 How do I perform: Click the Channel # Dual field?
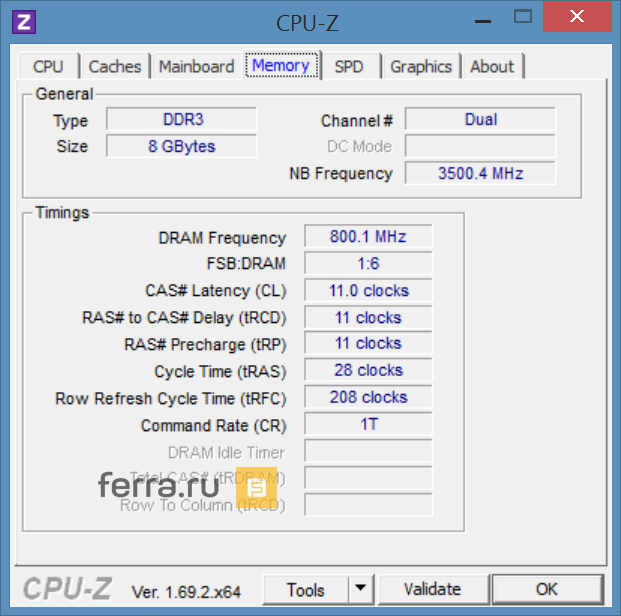coord(480,120)
